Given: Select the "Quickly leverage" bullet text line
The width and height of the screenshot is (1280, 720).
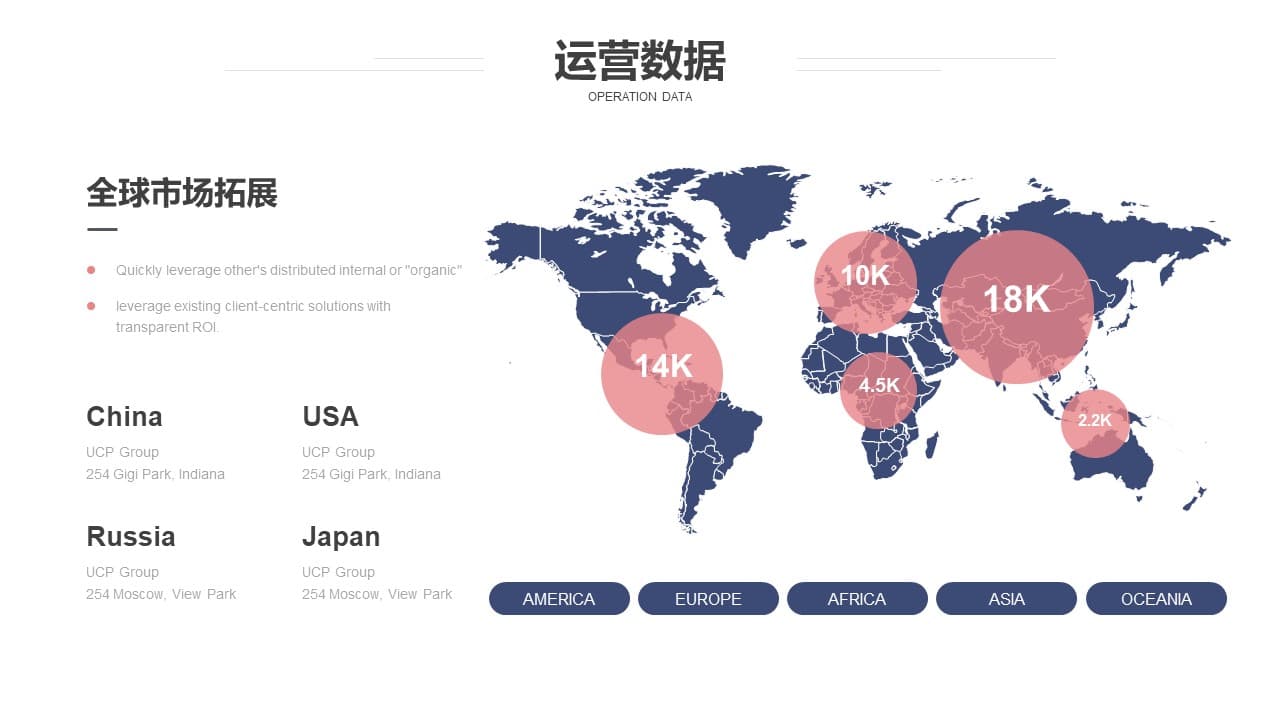Looking at the screenshot, I should tap(289, 270).
